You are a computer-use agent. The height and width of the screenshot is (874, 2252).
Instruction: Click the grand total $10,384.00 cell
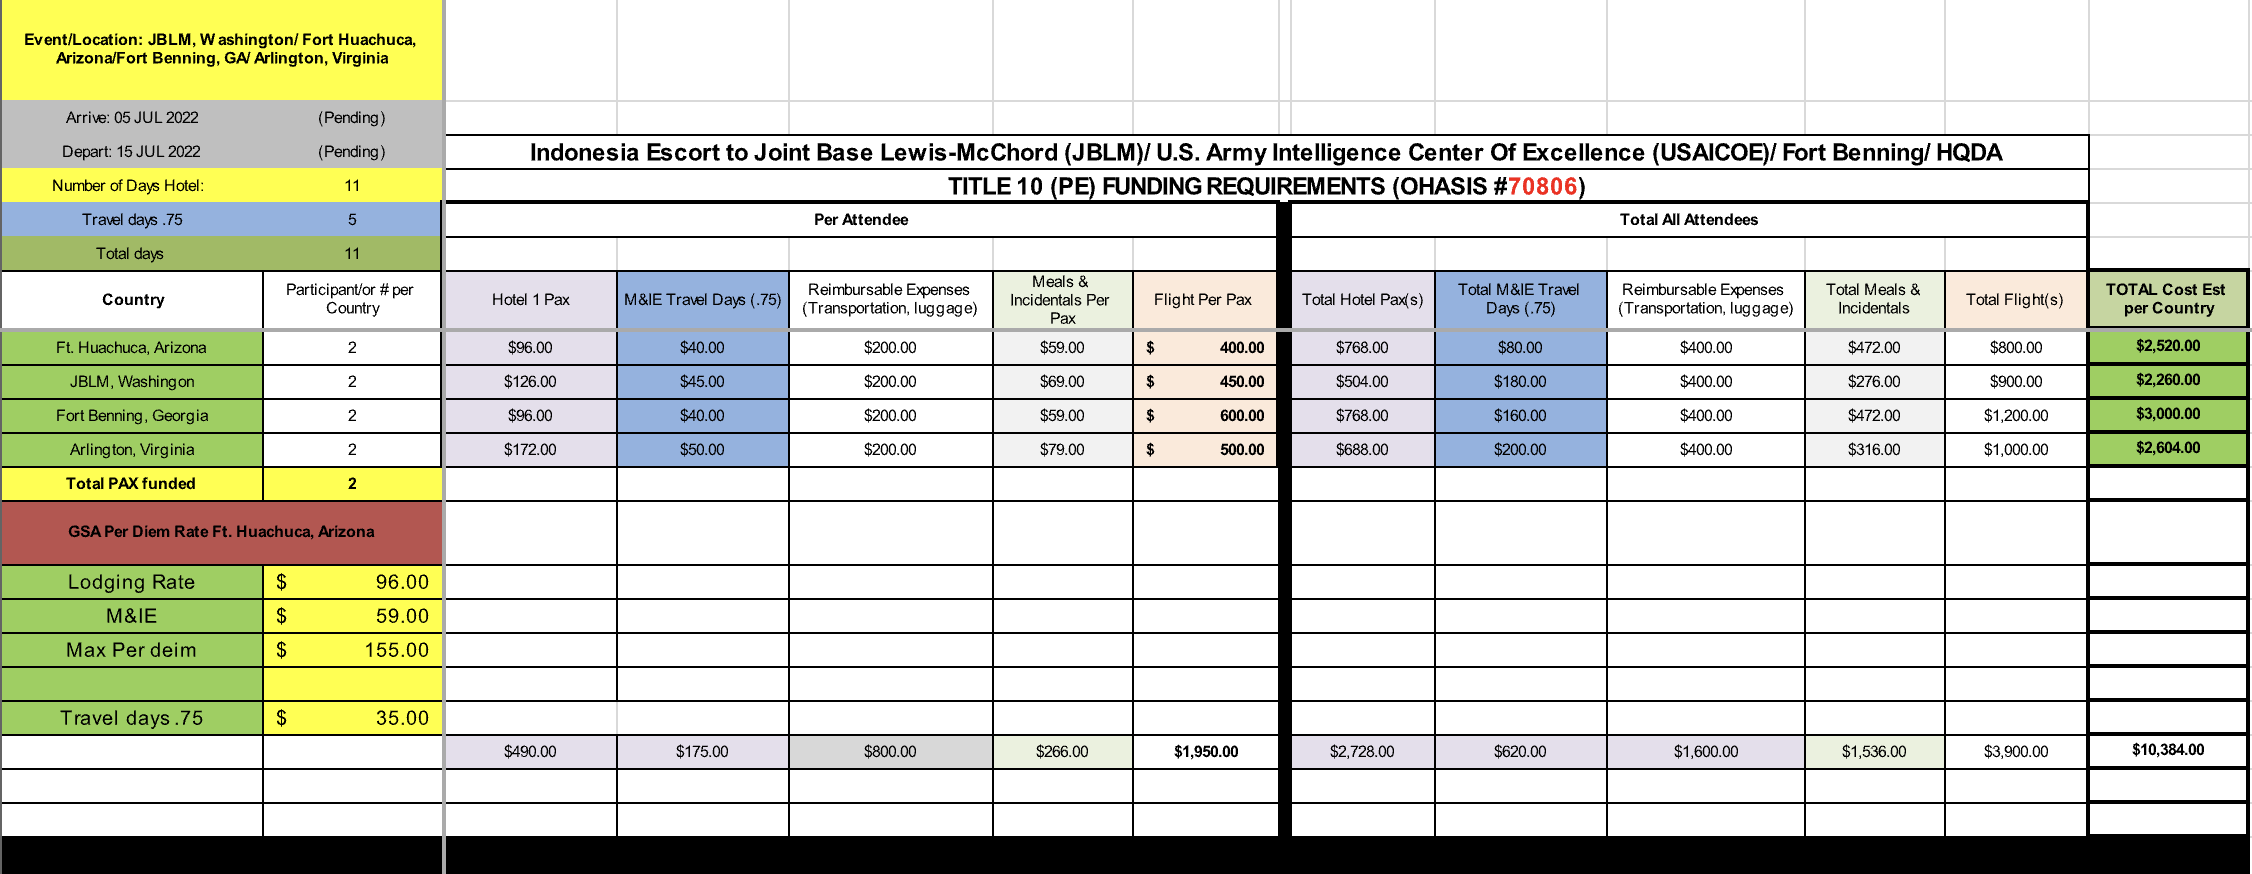pyautogui.click(x=2167, y=750)
